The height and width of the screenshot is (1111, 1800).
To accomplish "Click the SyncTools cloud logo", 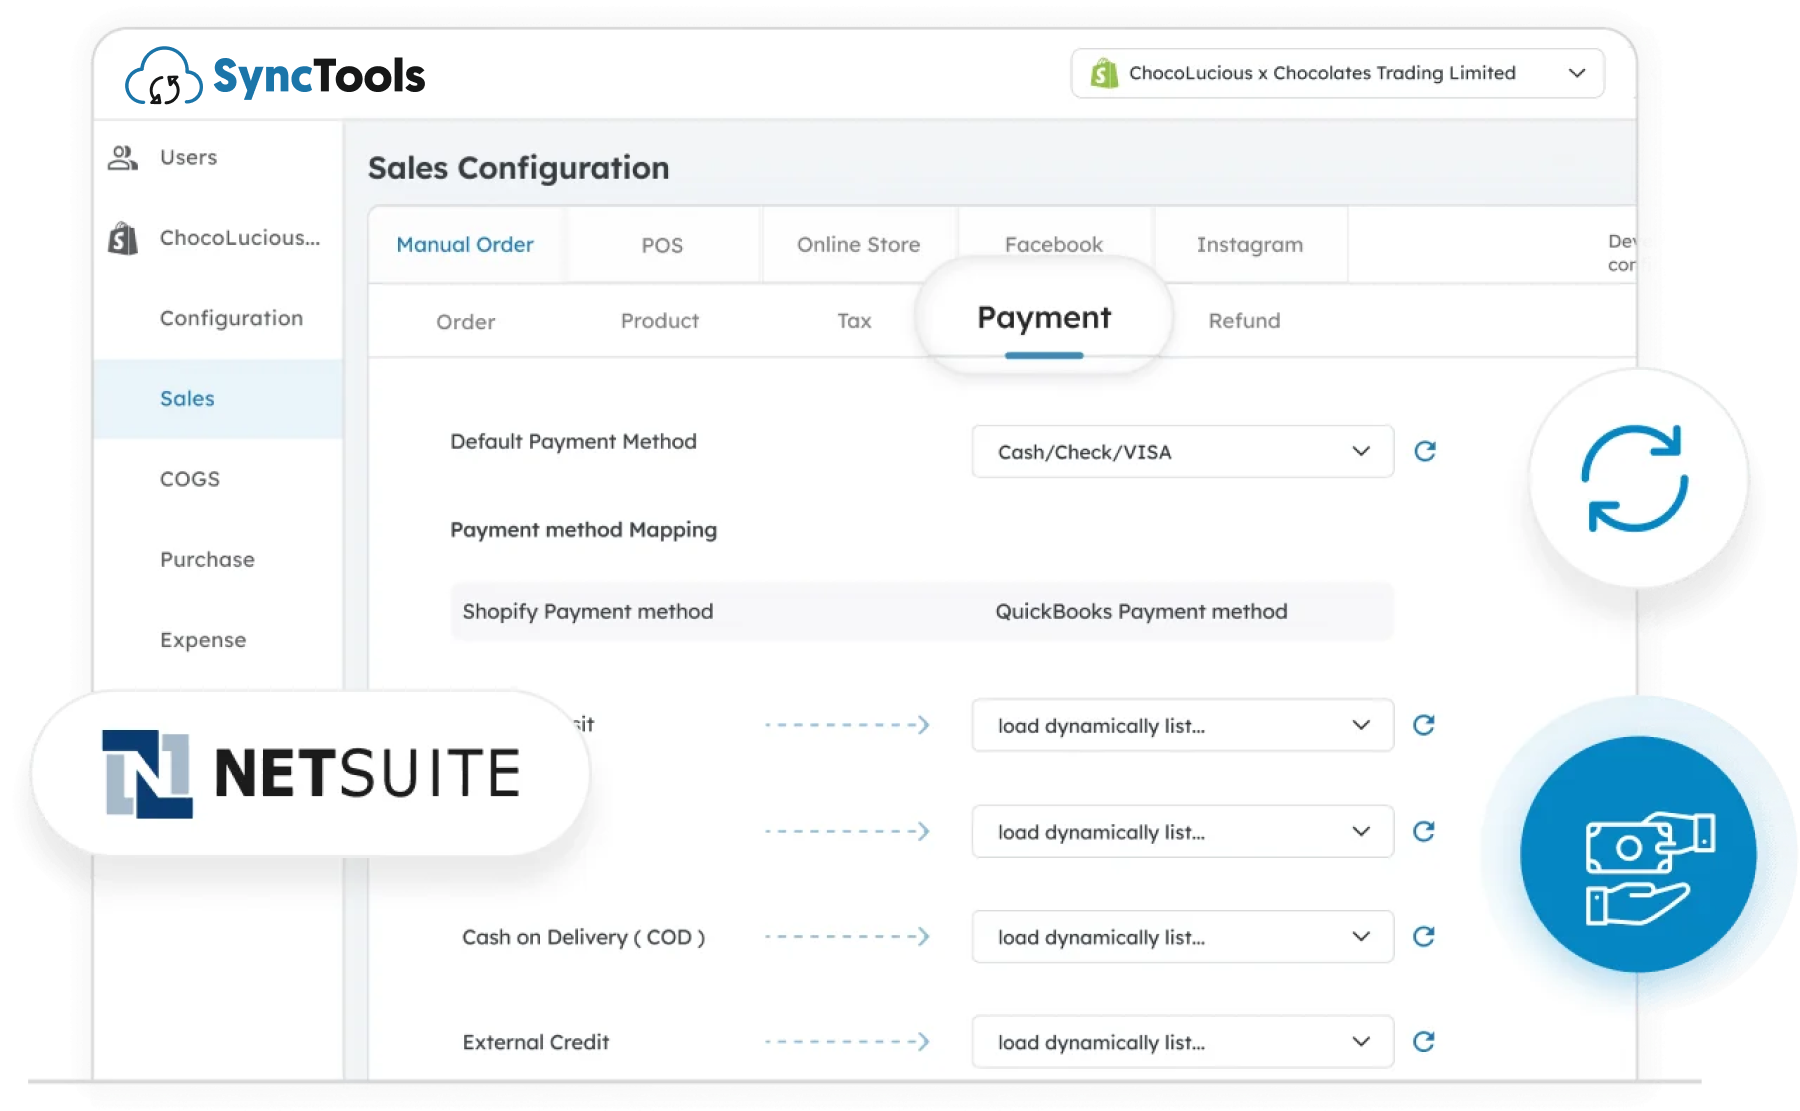I will (x=162, y=77).
